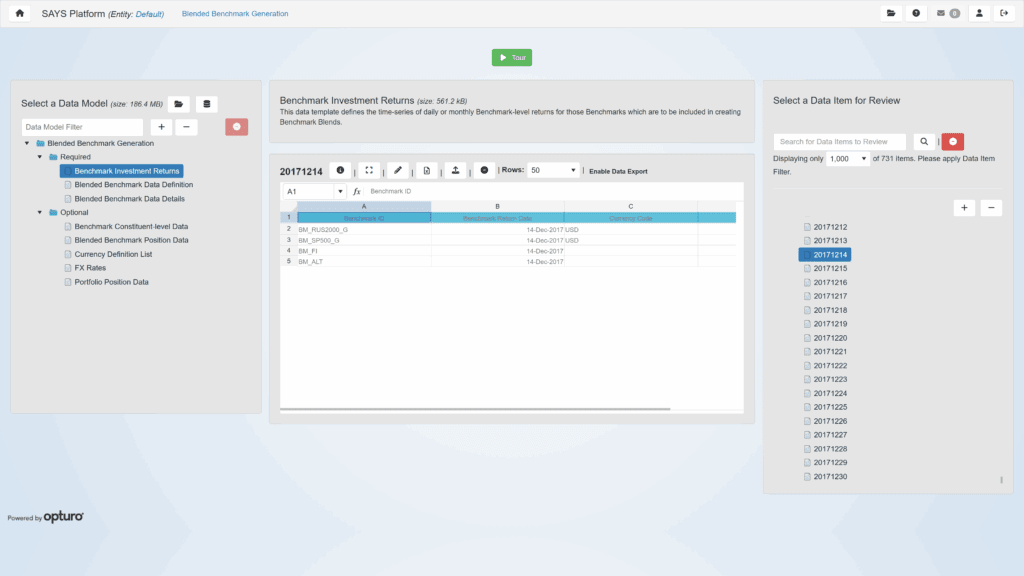Open the help question mark icon
Viewport: 1024px width, 576px height.
click(x=916, y=14)
